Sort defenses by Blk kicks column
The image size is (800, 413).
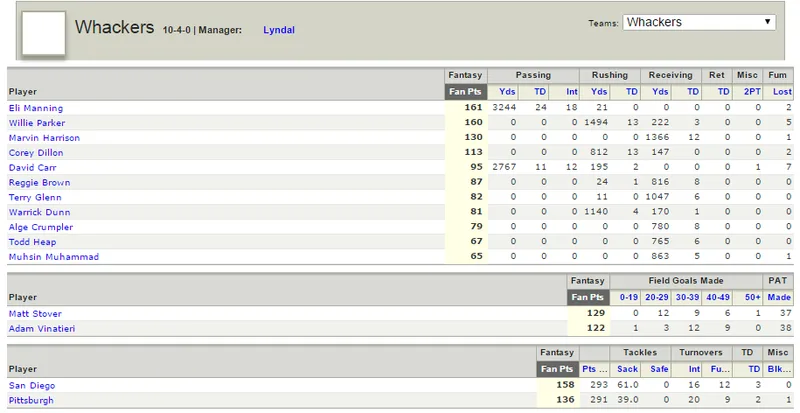click(x=779, y=369)
